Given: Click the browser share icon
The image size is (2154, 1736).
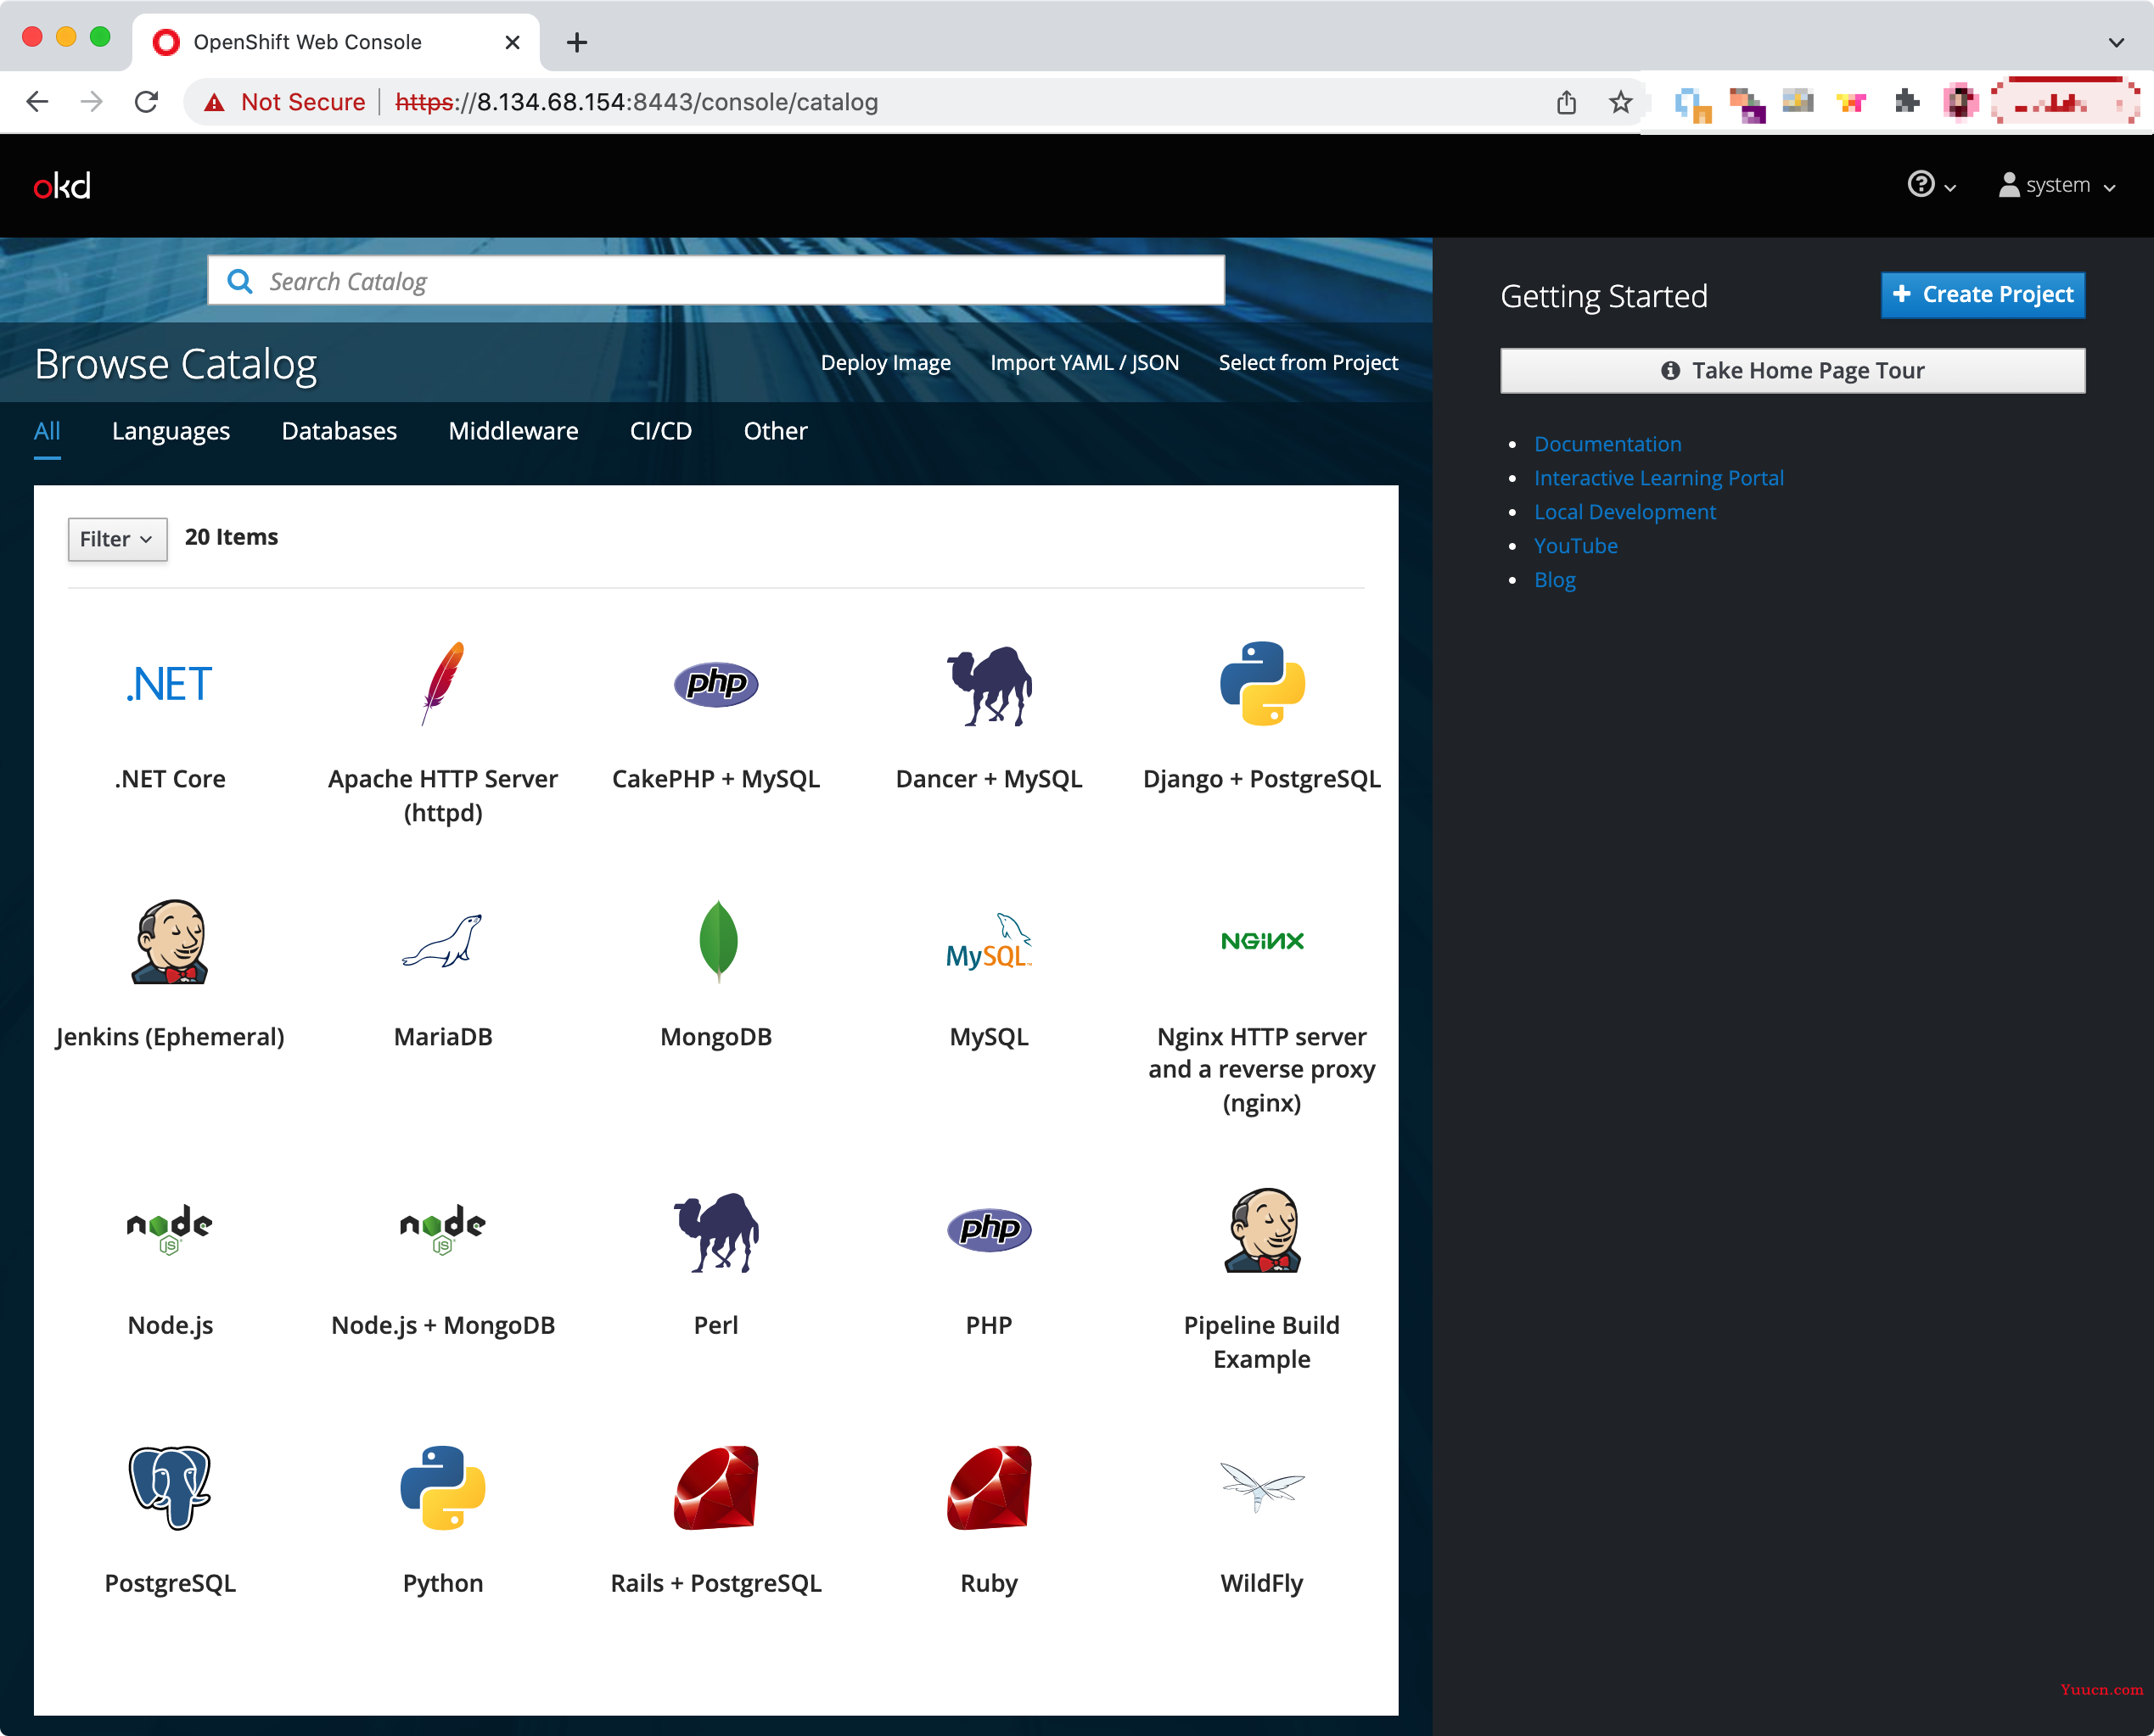Looking at the screenshot, I should (1566, 101).
